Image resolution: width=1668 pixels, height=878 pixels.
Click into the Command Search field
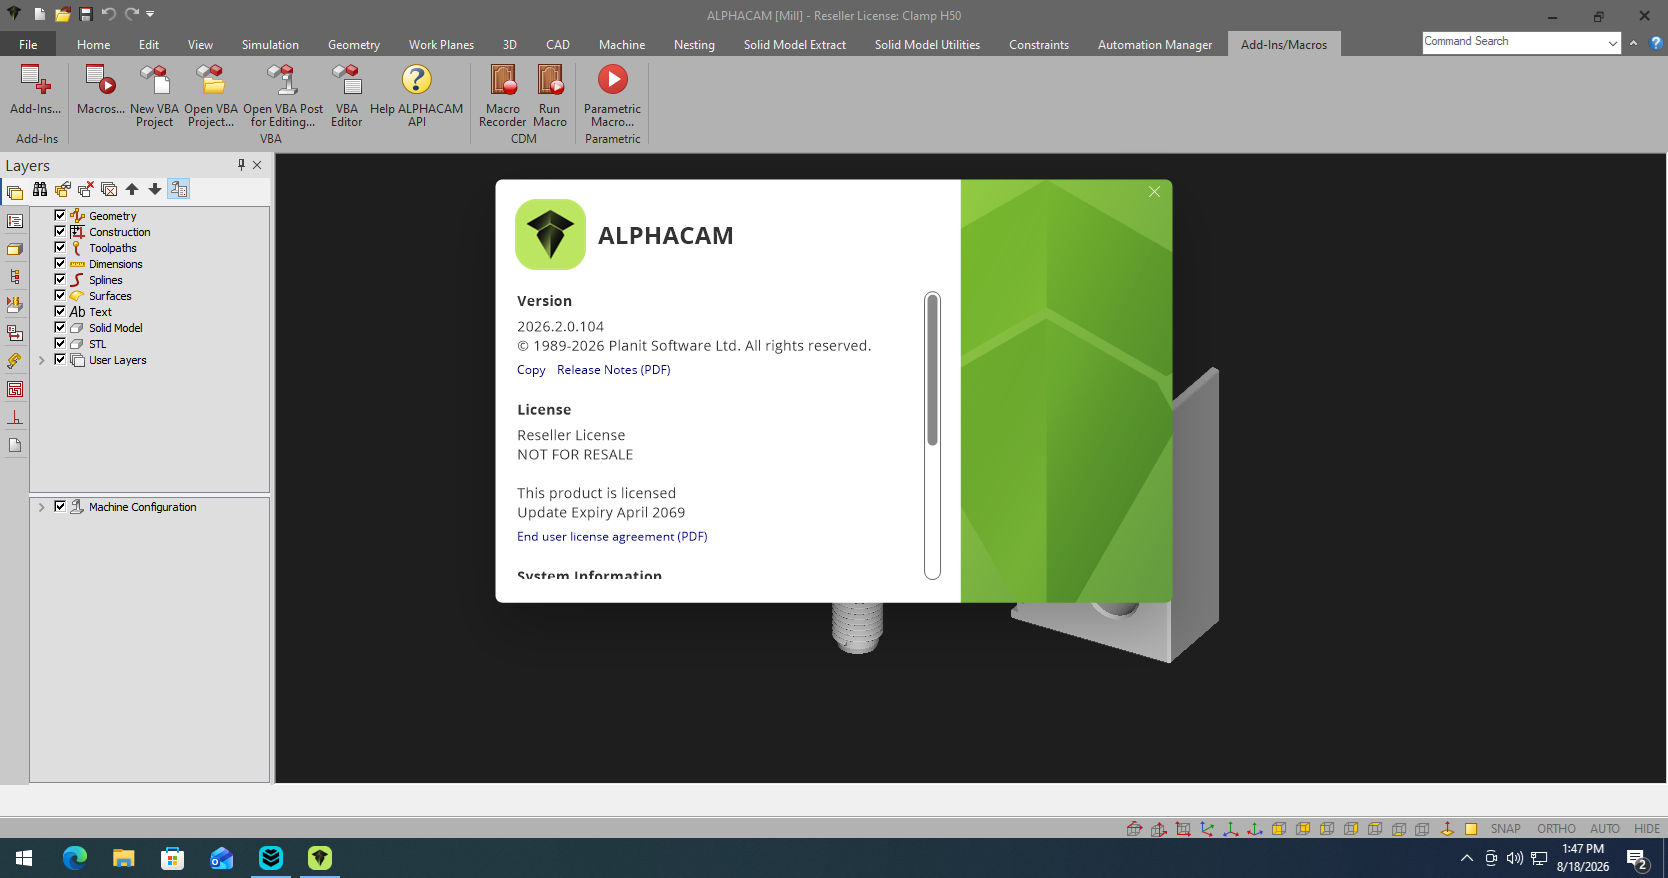point(1512,42)
